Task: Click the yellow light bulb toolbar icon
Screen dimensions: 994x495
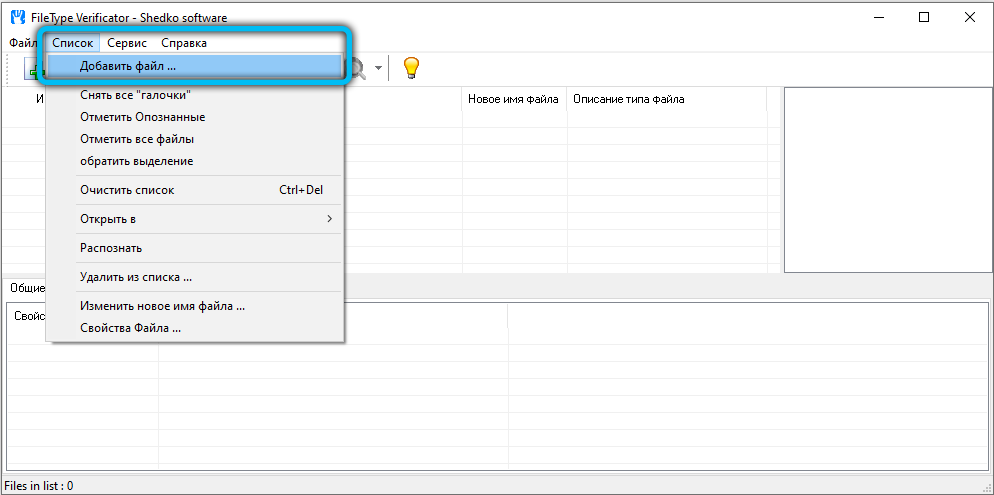Action: click(x=410, y=68)
